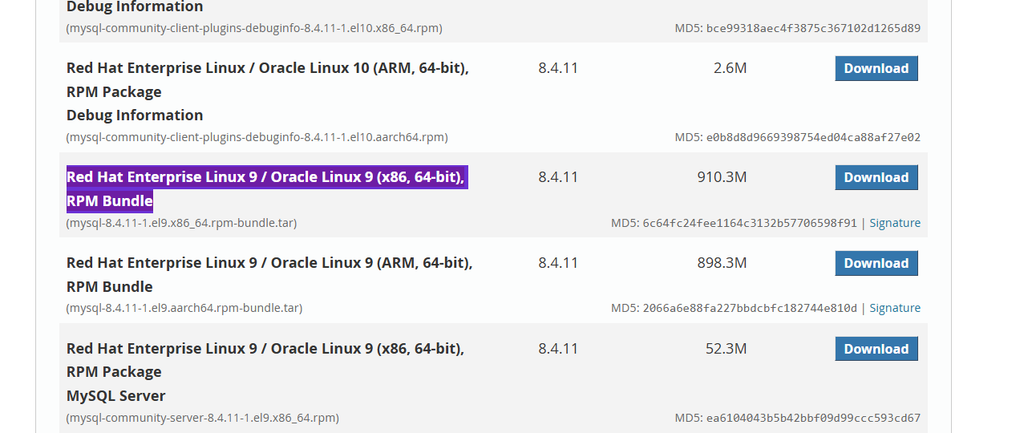The image size is (1024, 433).
Task: Click filename mysql-8.4.11-1.el9.aarch64.rpm-bundle.tar
Action: click(x=184, y=308)
